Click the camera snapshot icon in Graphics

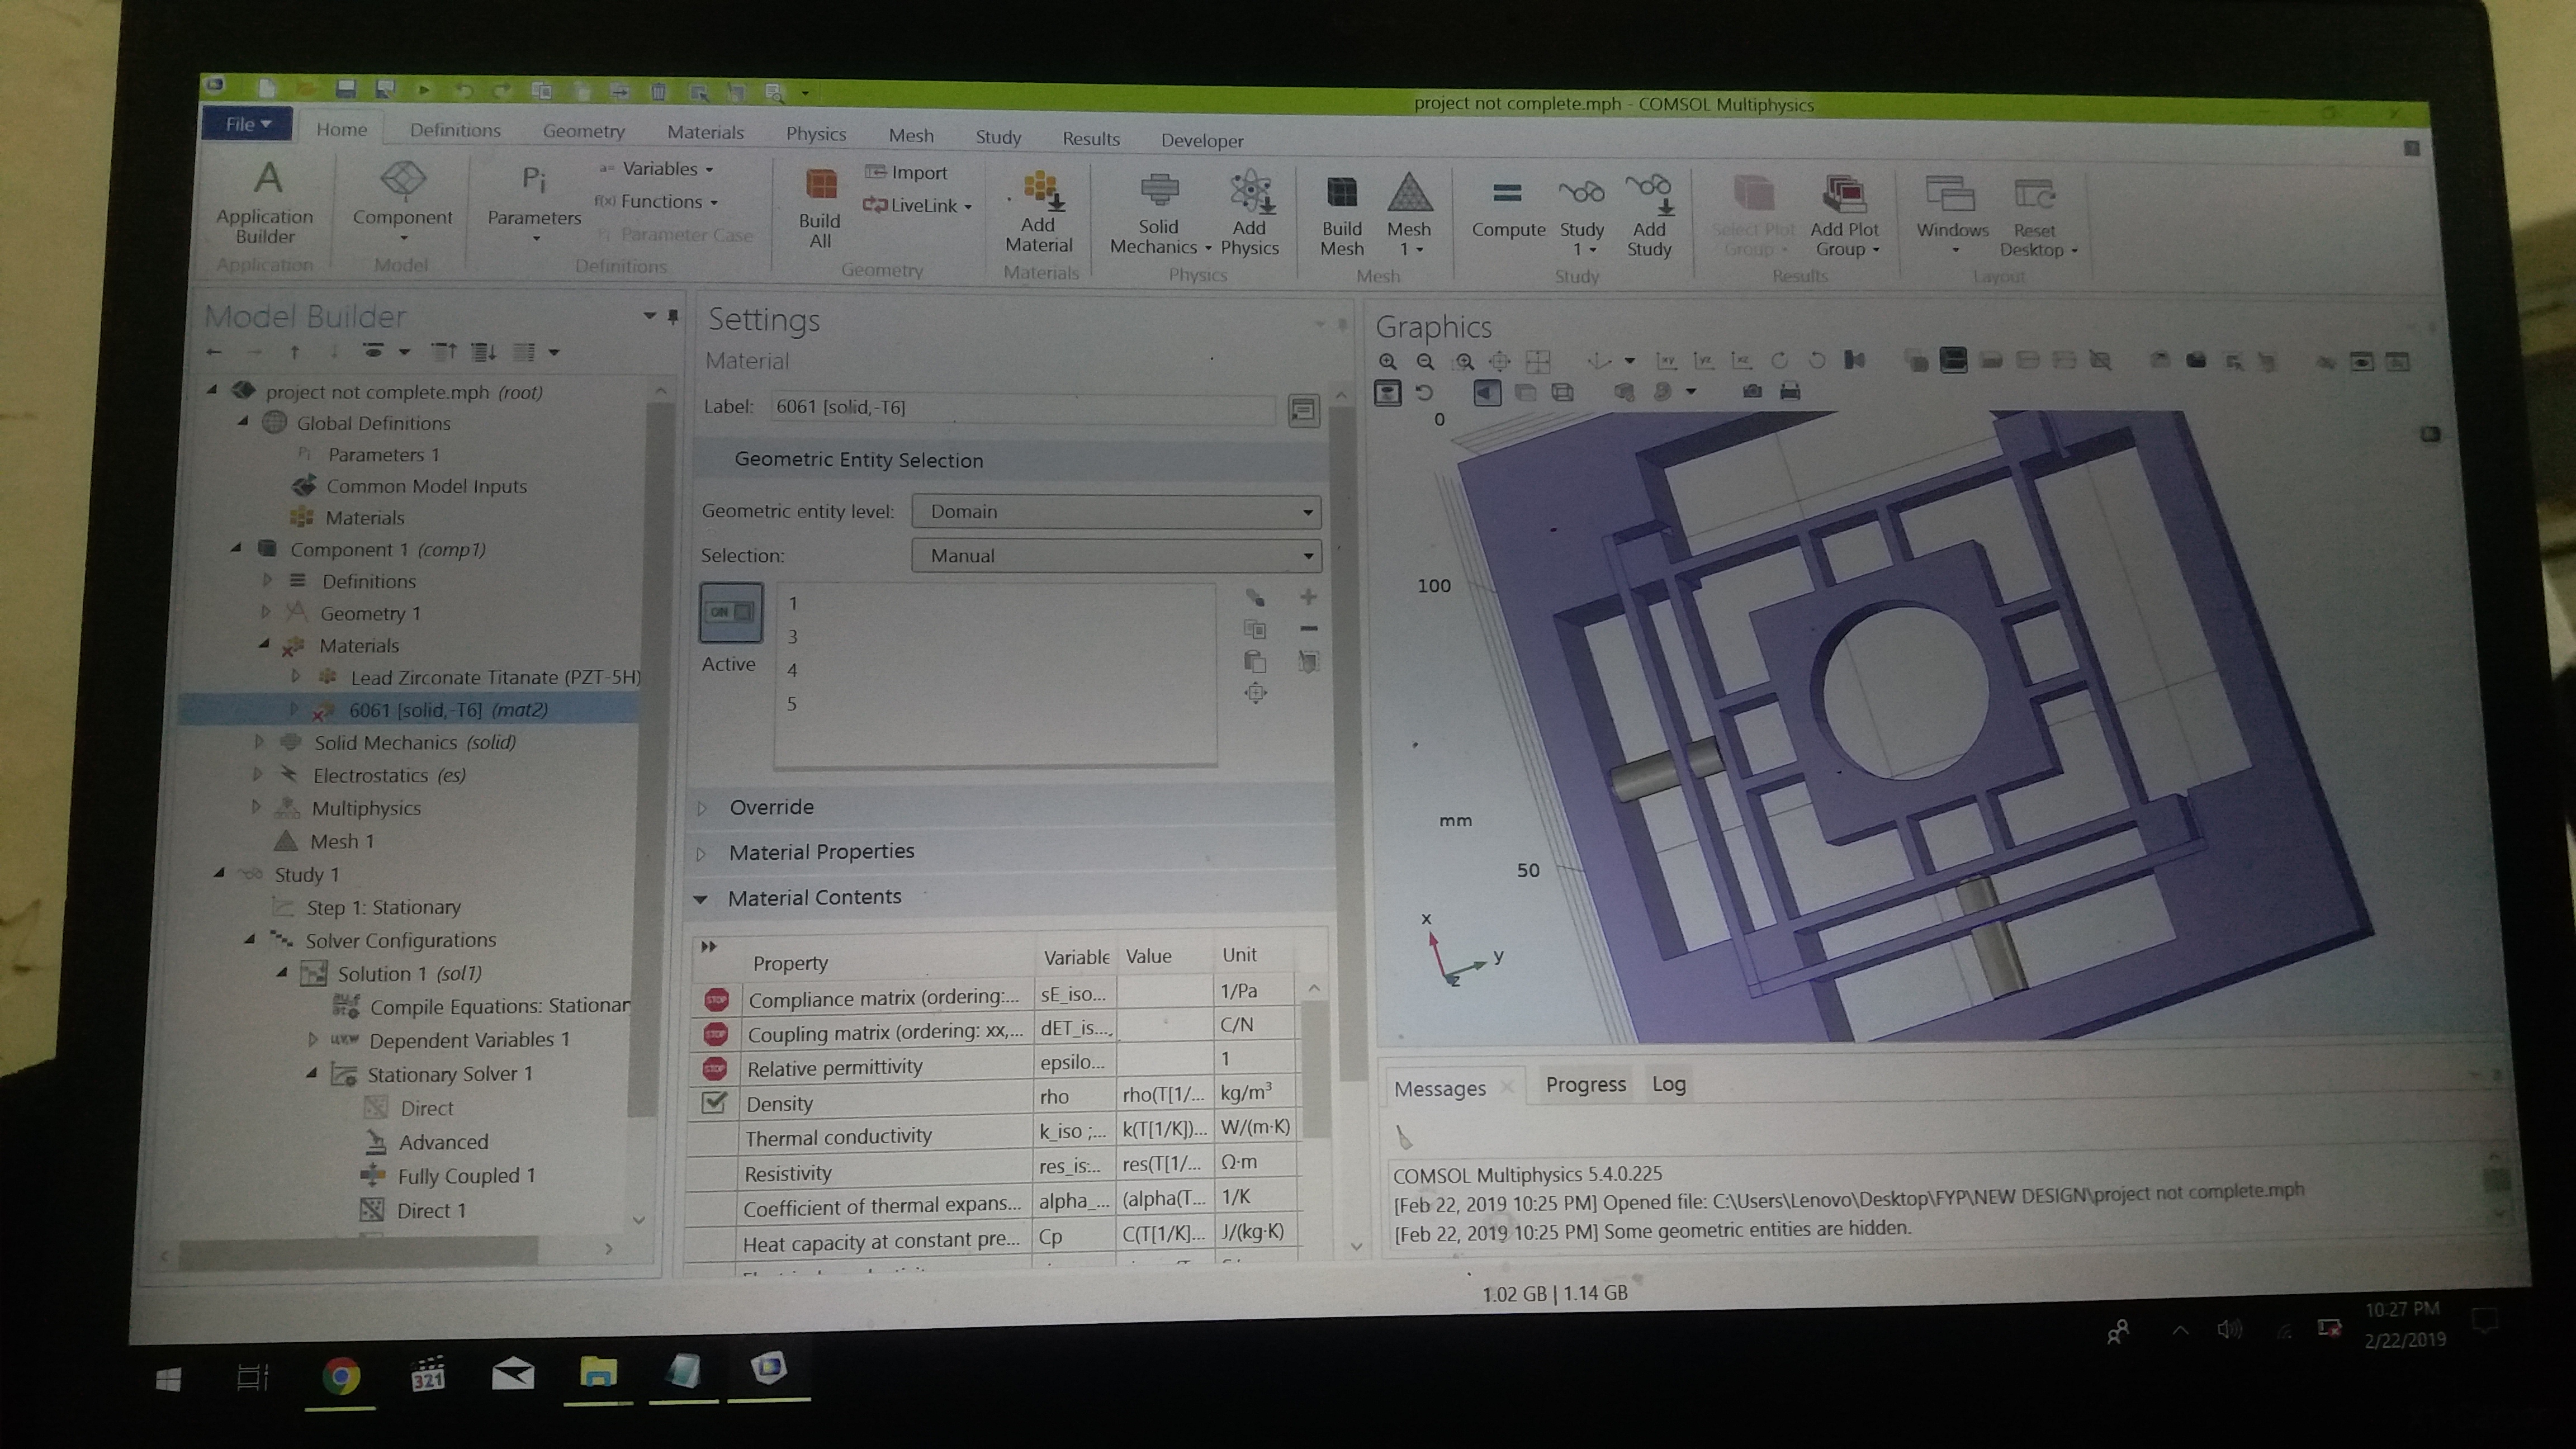(1752, 392)
